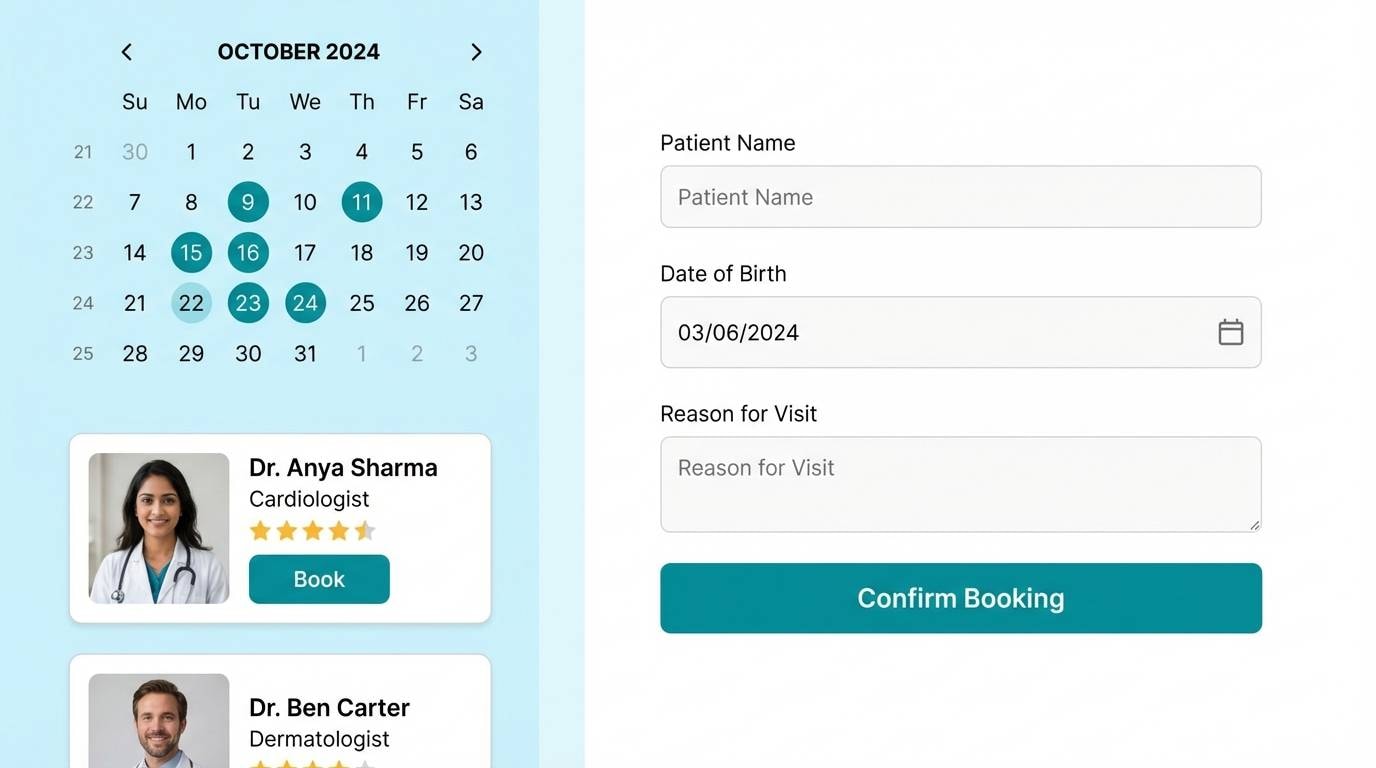Select October 11 on the calendar

click(361, 201)
